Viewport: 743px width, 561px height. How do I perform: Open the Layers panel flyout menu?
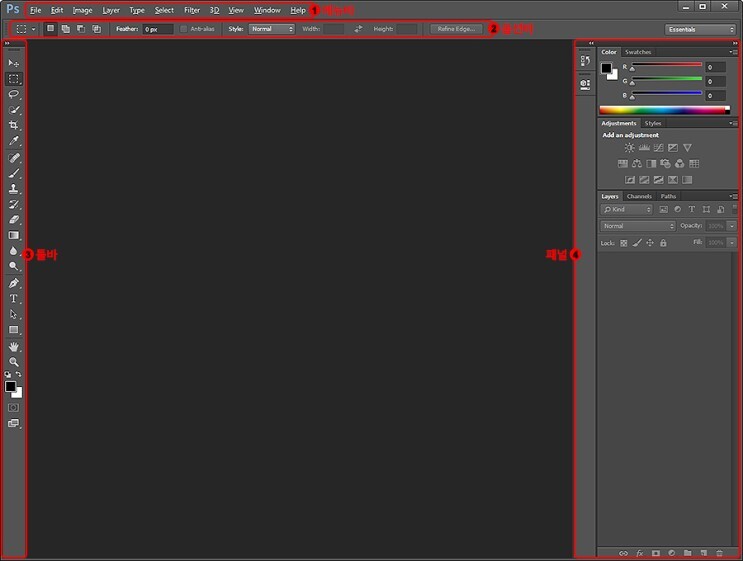(733, 196)
